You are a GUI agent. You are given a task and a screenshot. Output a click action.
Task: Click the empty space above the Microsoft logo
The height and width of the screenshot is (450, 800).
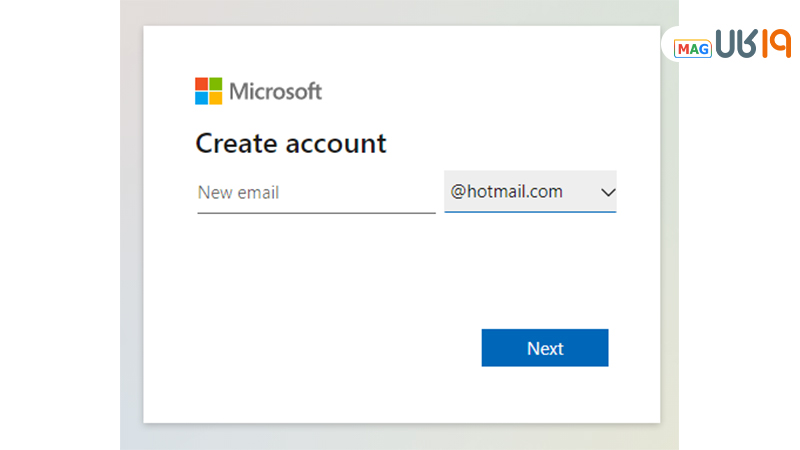click(260, 50)
